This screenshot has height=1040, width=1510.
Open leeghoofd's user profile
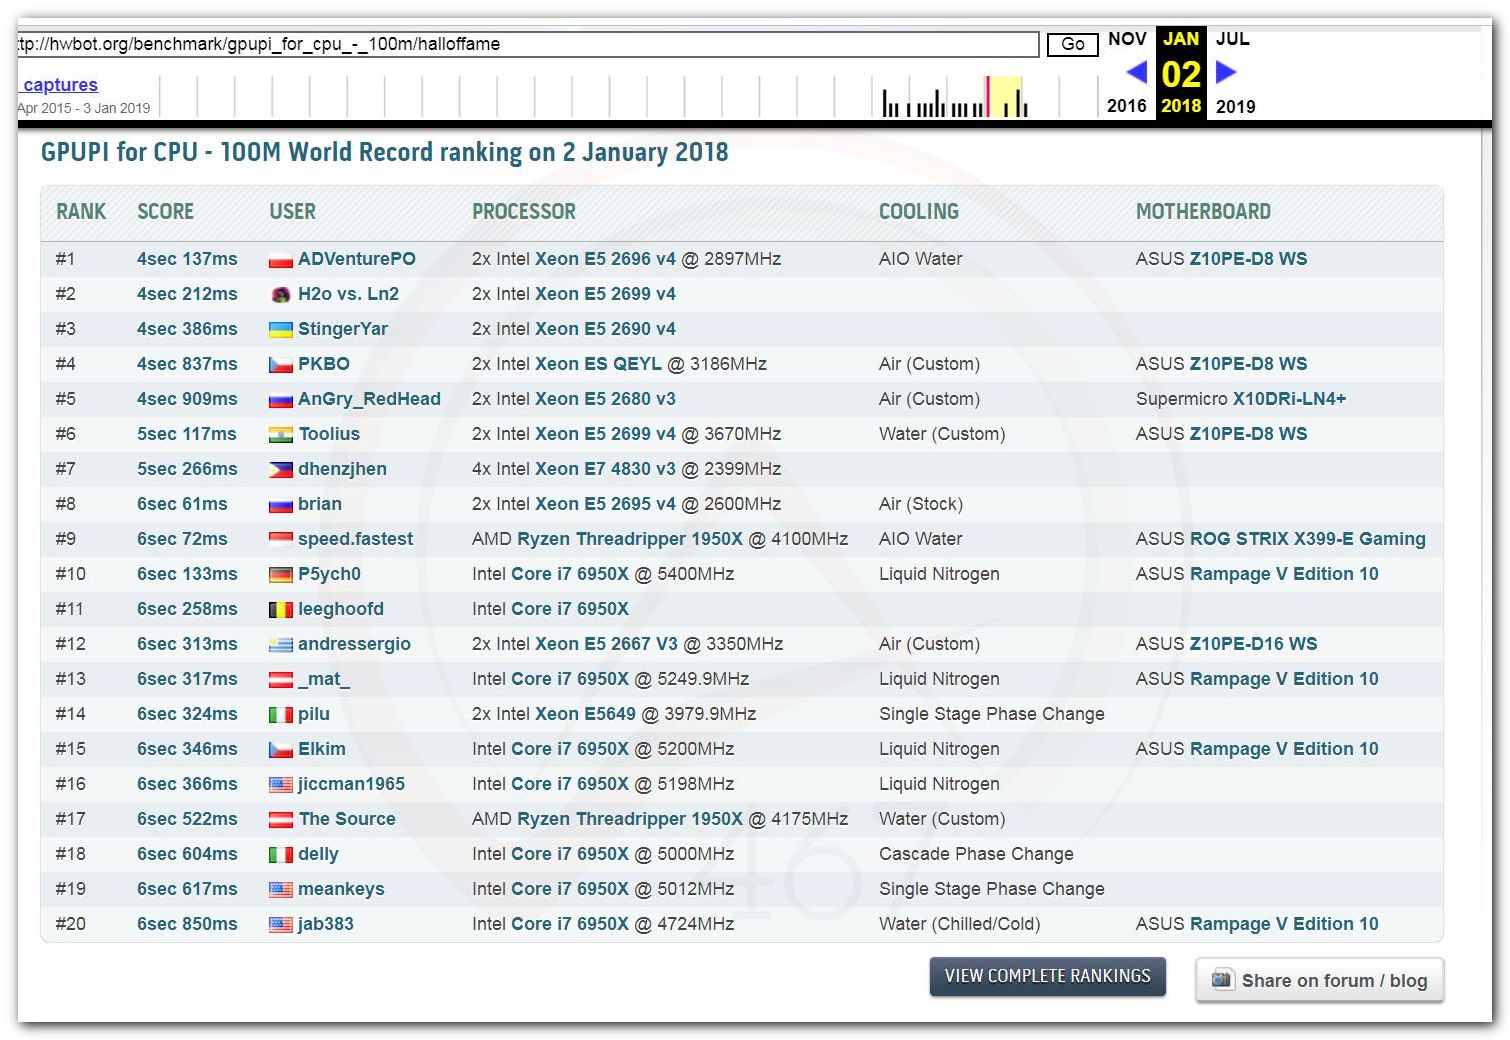341,609
